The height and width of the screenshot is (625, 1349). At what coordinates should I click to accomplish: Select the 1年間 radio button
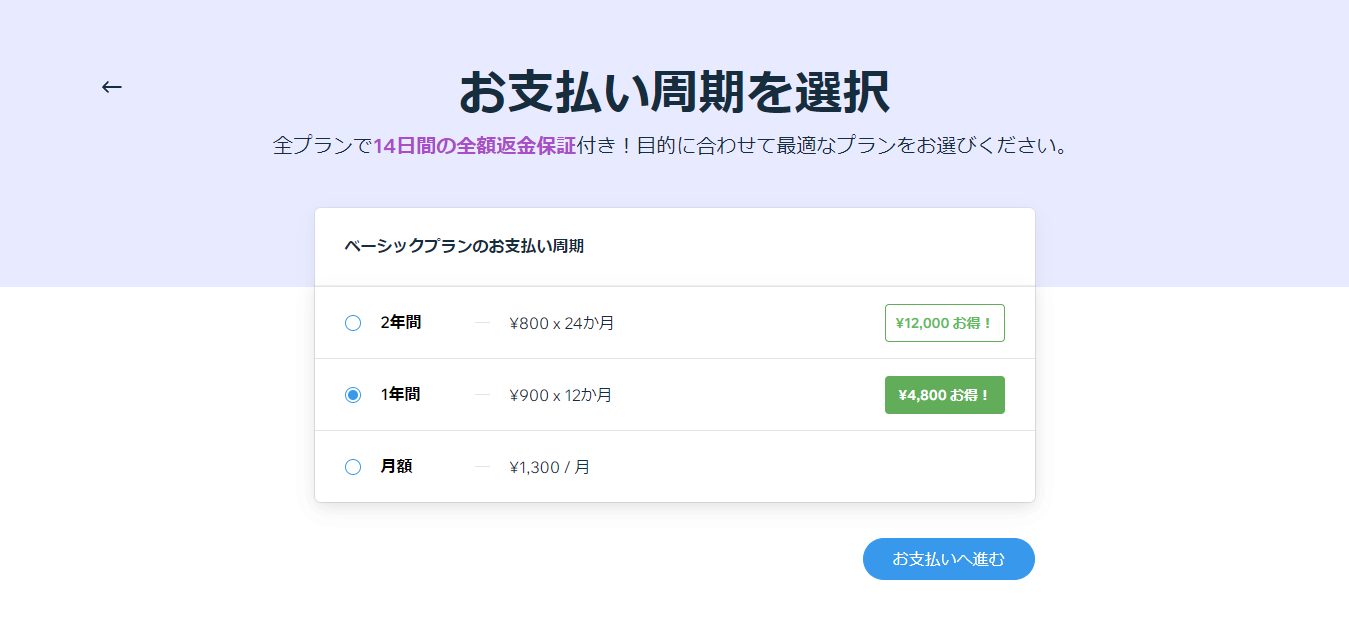tap(353, 395)
